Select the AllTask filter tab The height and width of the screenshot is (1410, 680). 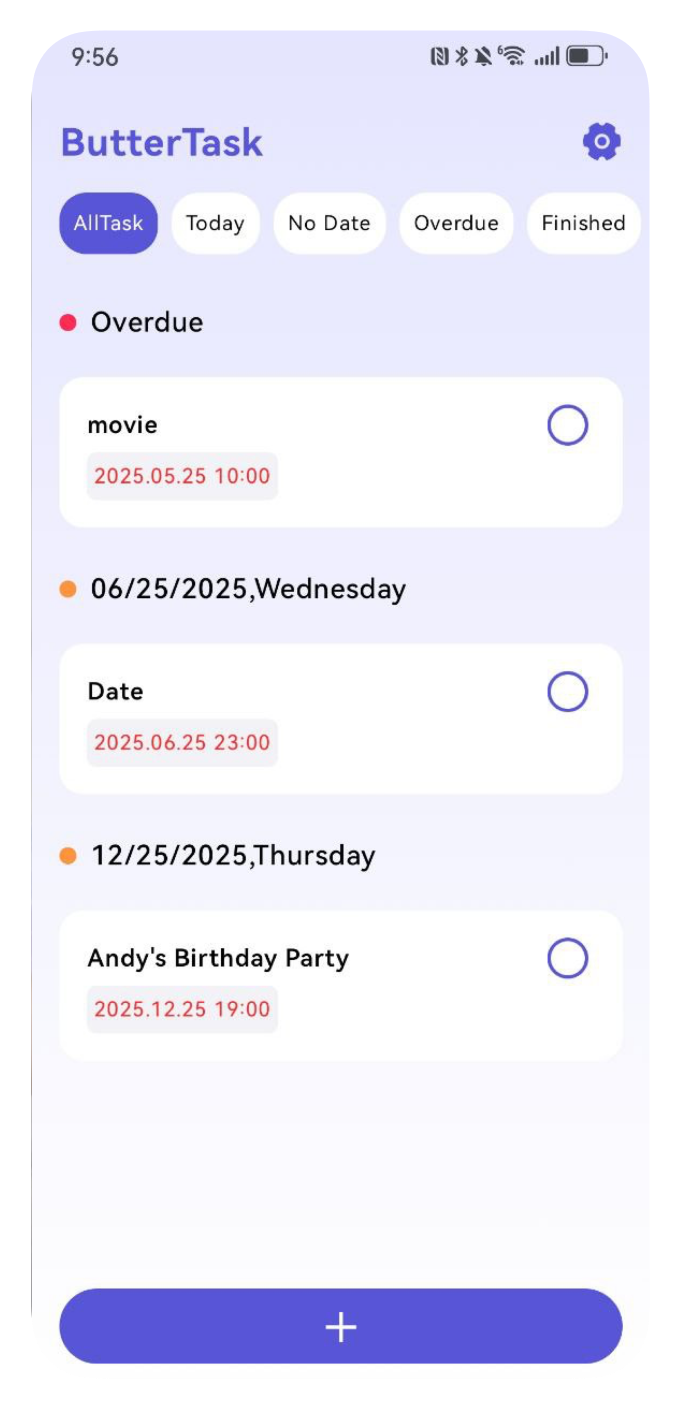[x=108, y=223]
